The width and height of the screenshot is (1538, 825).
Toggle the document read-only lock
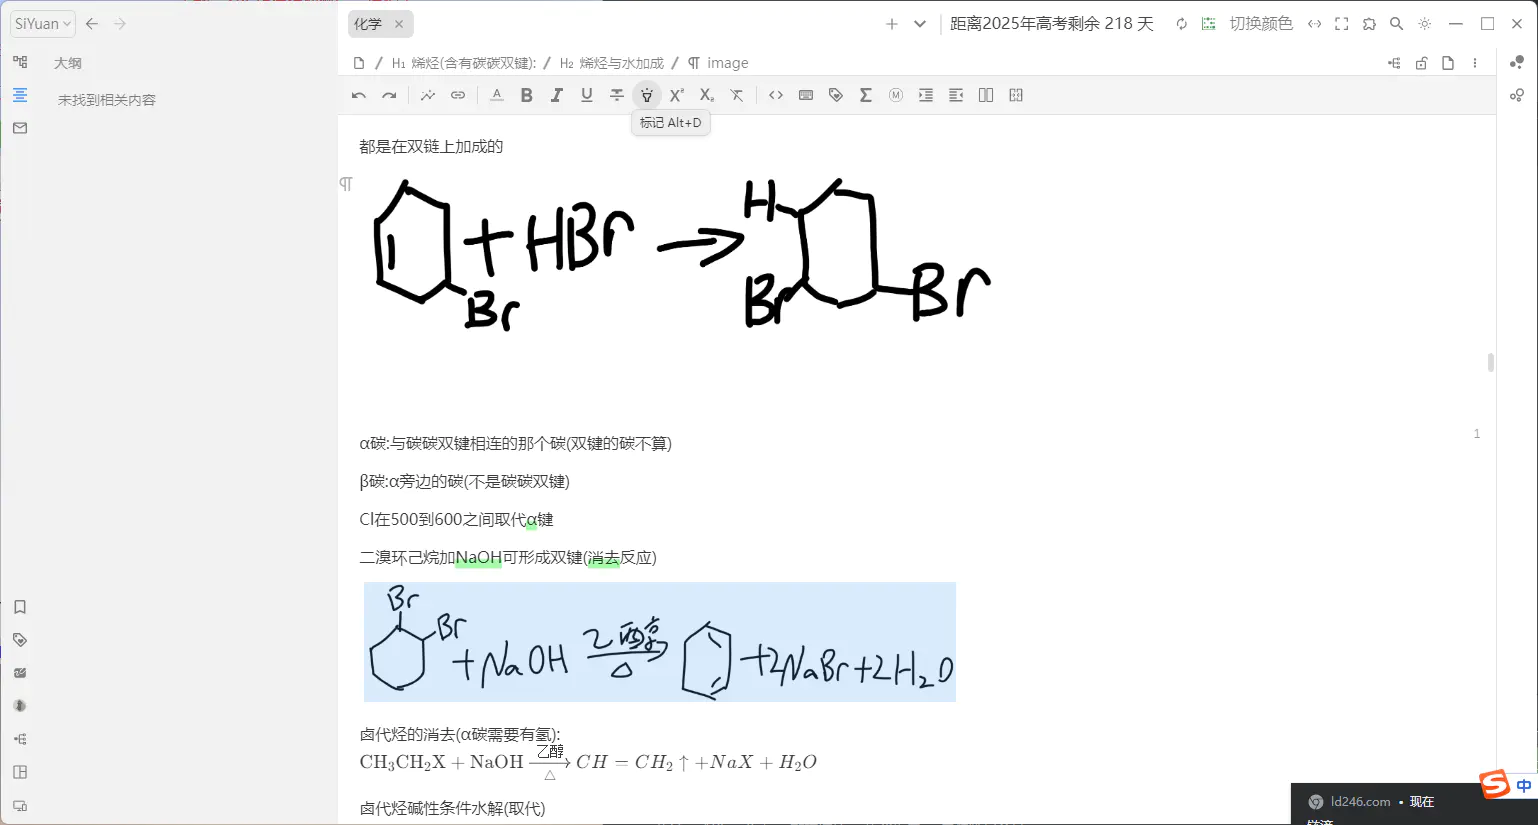click(x=1421, y=63)
